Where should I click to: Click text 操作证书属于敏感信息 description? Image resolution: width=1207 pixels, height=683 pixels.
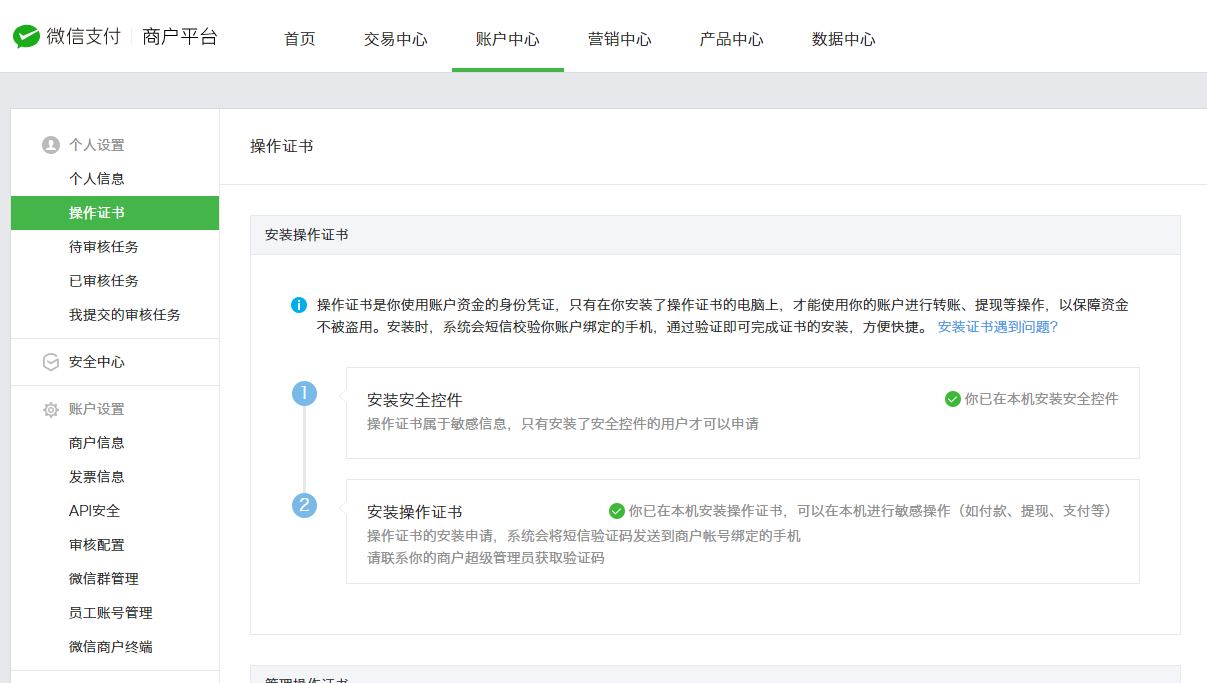[563, 424]
